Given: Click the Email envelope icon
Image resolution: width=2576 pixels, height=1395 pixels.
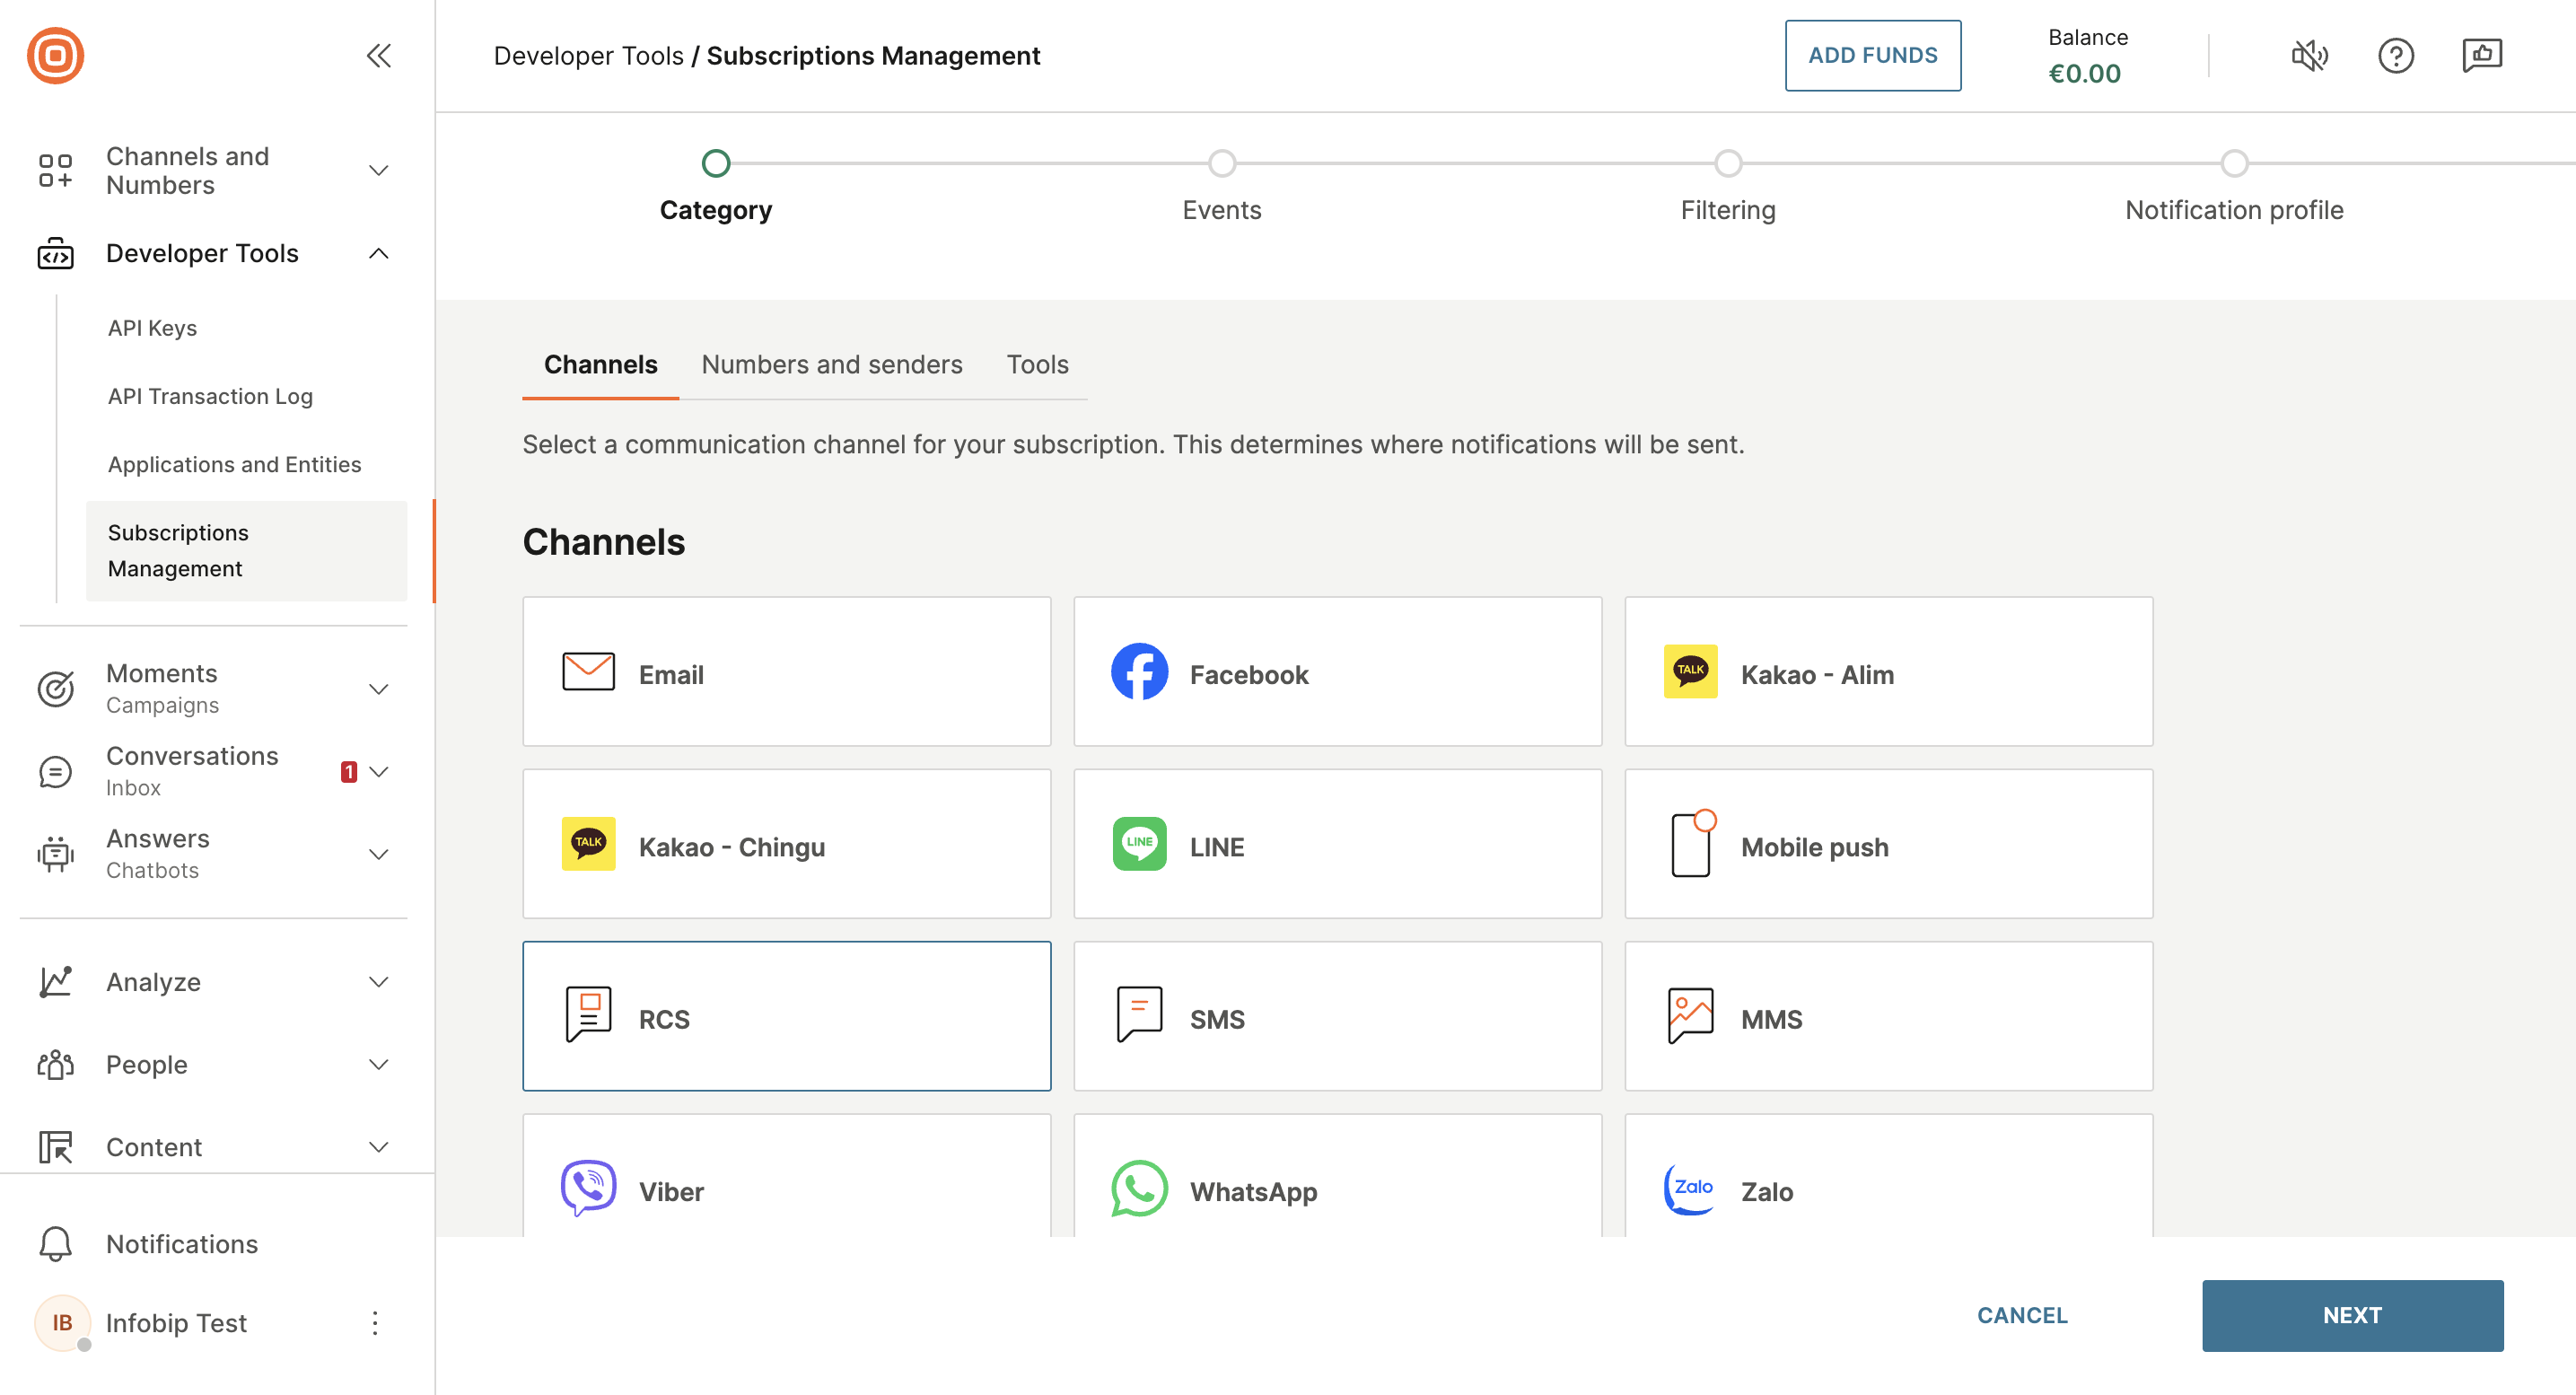Looking at the screenshot, I should click(x=588, y=672).
